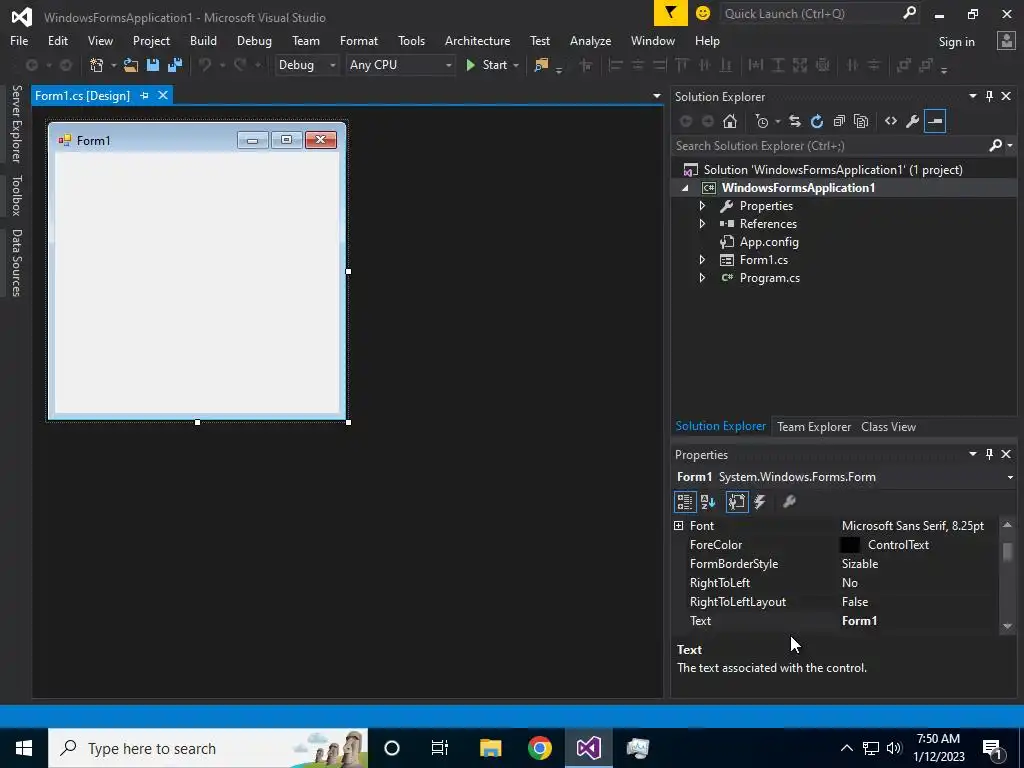Open the document tabs list dropdown

point(656,96)
